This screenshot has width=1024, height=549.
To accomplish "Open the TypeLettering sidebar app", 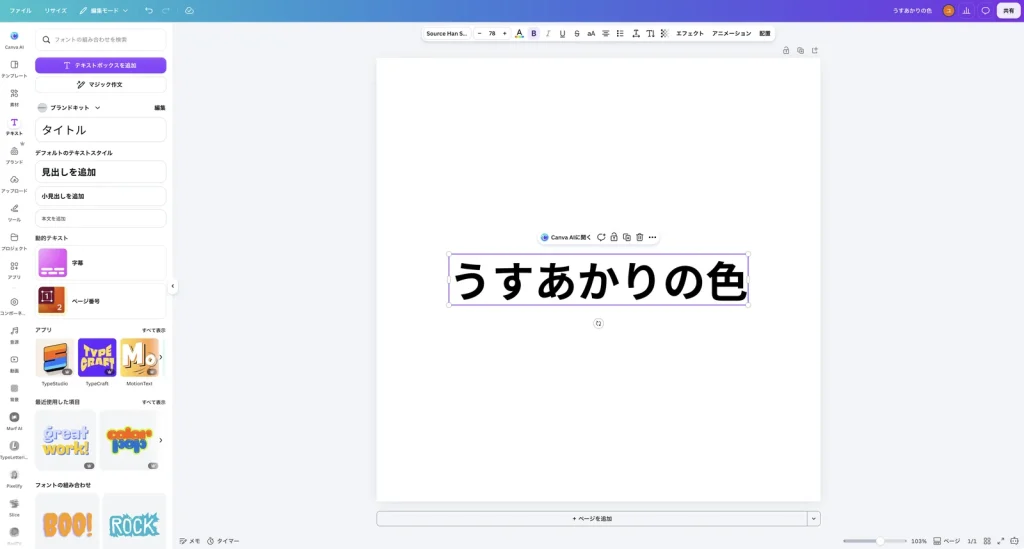I will 14,450.
